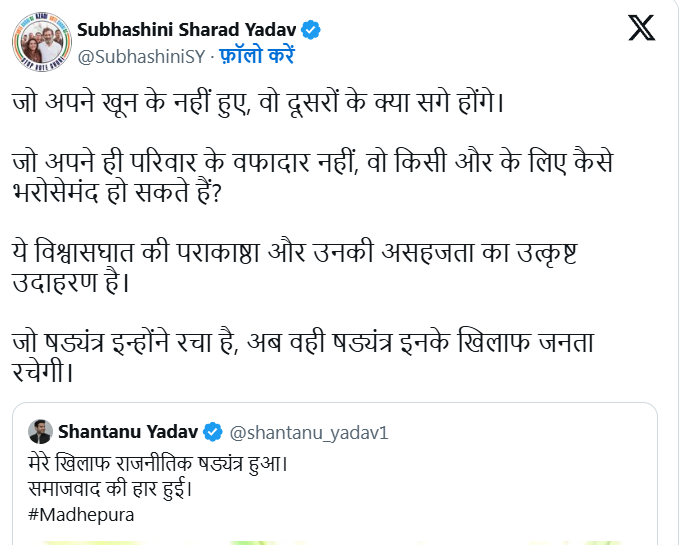
Task: Click verified badge beside Subhashini Sharad Yadav
Action: point(312,31)
